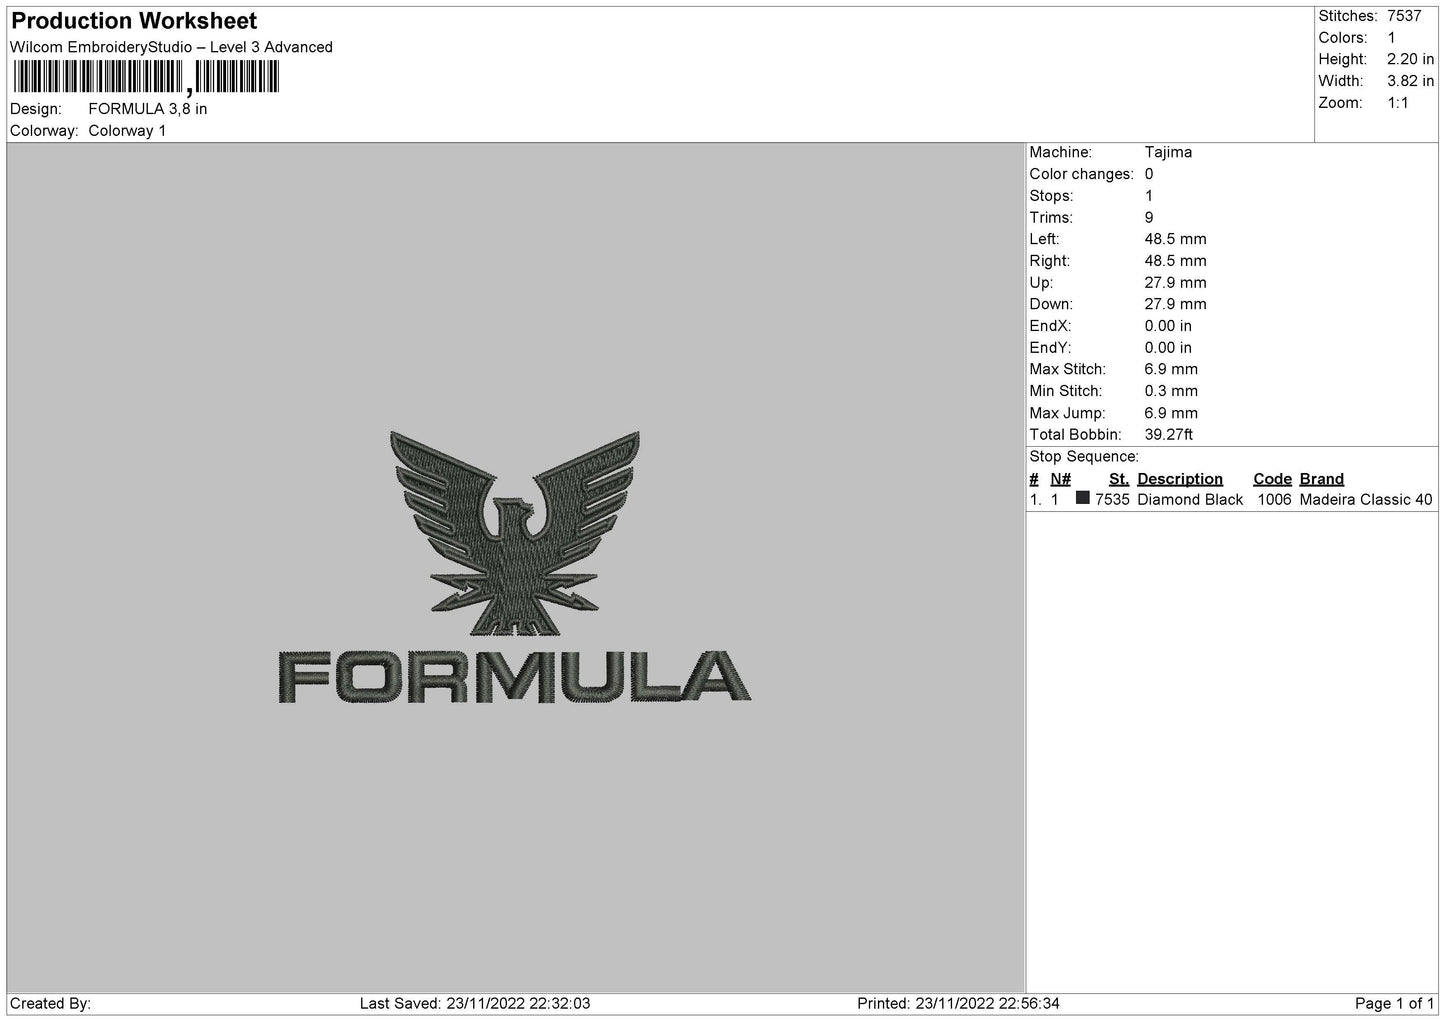
Task: Click the Madeira Classic 40 brand
Action: pyautogui.click(x=1366, y=500)
